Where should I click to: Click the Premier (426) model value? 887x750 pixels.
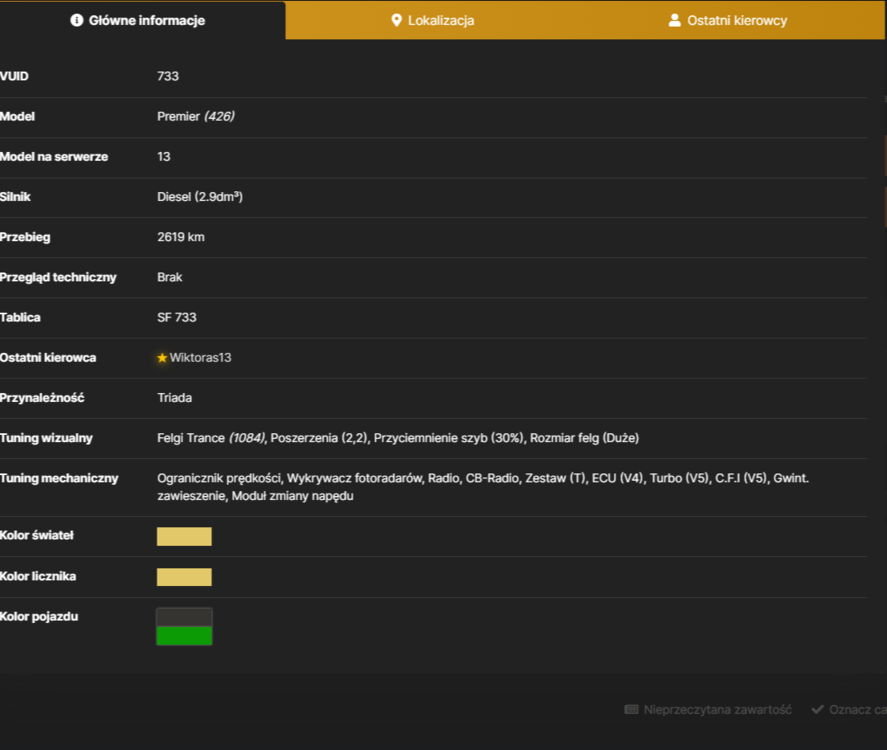[196, 117]
